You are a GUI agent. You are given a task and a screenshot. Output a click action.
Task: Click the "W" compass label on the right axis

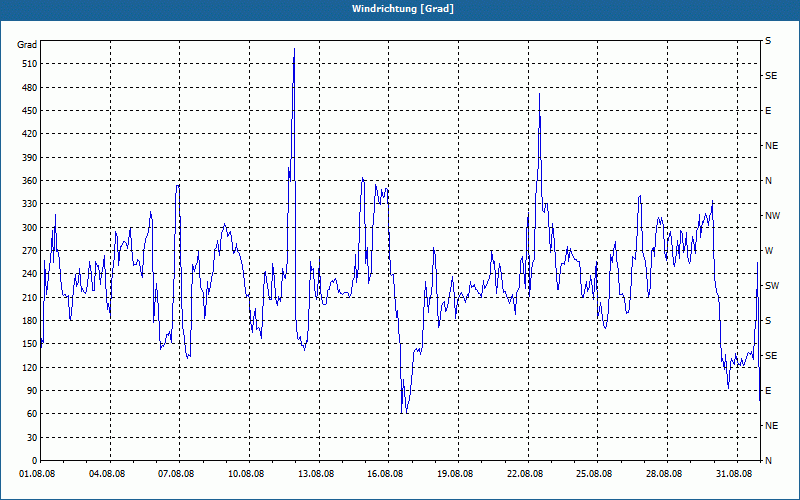(769, 251)
